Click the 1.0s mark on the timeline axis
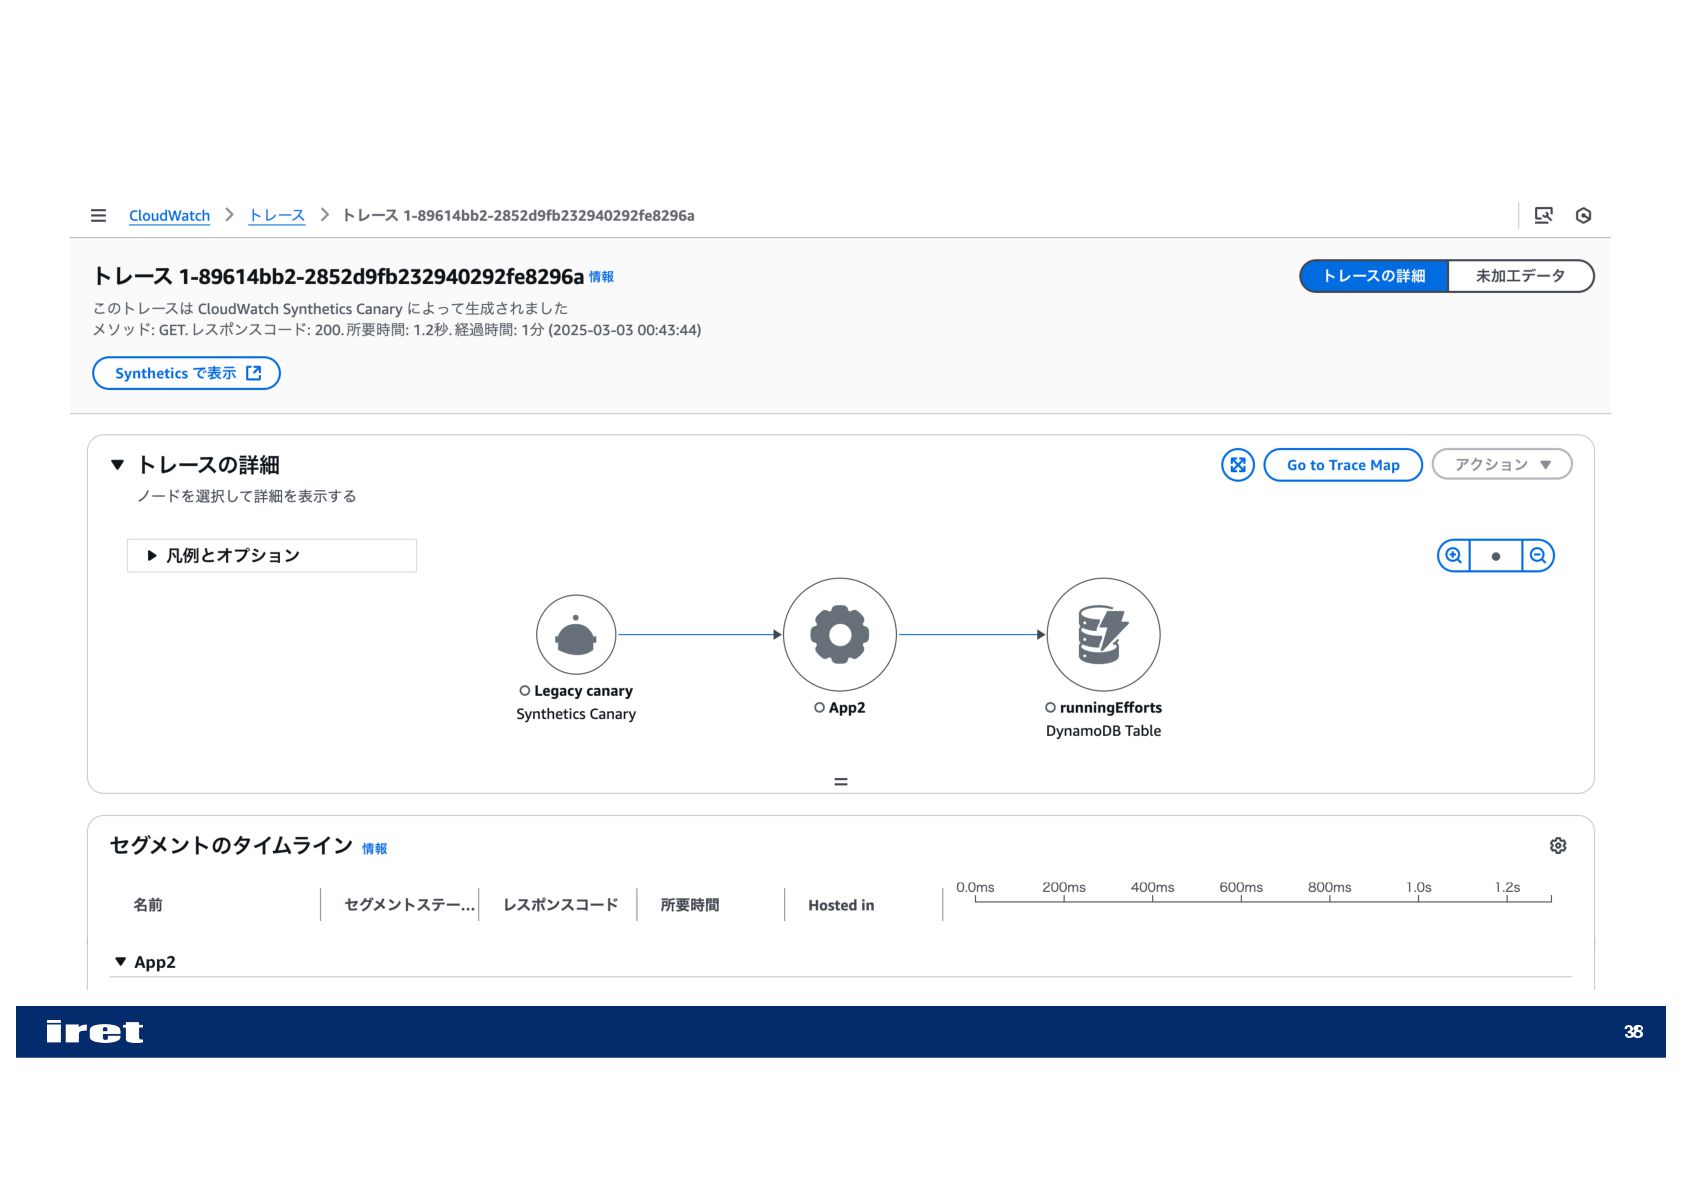1683x1190 pixels. coord(1419,888)
